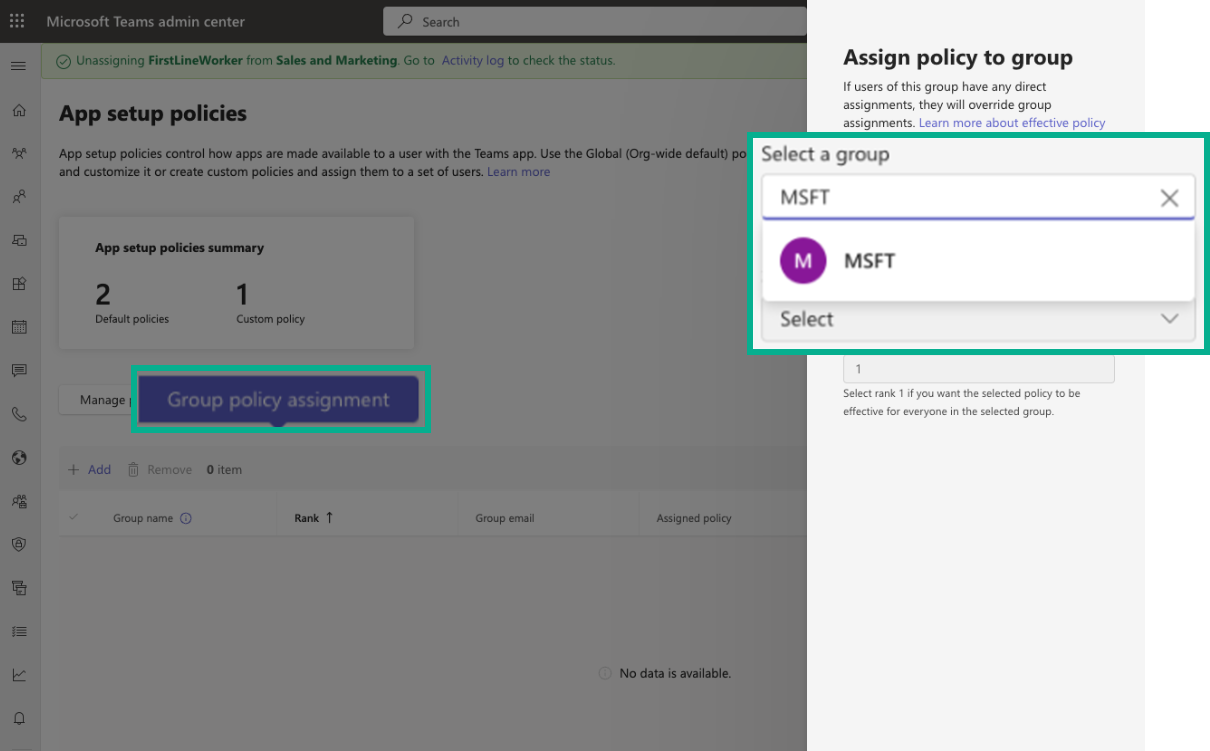This screenshot has width=1210, height=751.
Task: Open the Analytics chart icon in sidebar
Action: 19,675
